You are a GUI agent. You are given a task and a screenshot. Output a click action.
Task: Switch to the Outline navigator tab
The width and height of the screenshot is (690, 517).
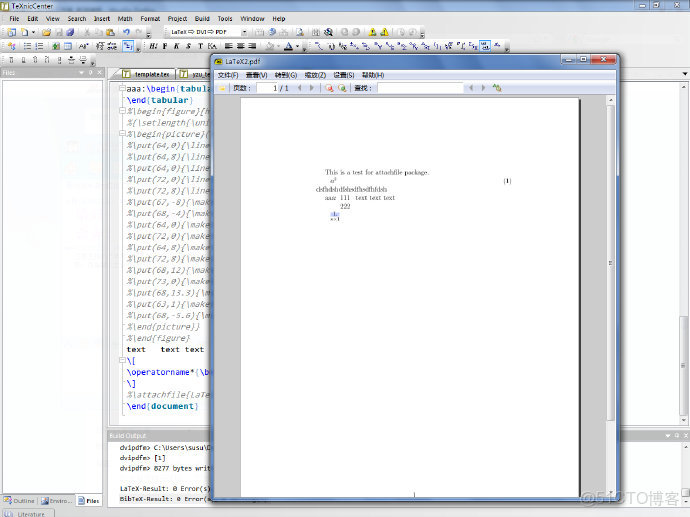point(19,501)
